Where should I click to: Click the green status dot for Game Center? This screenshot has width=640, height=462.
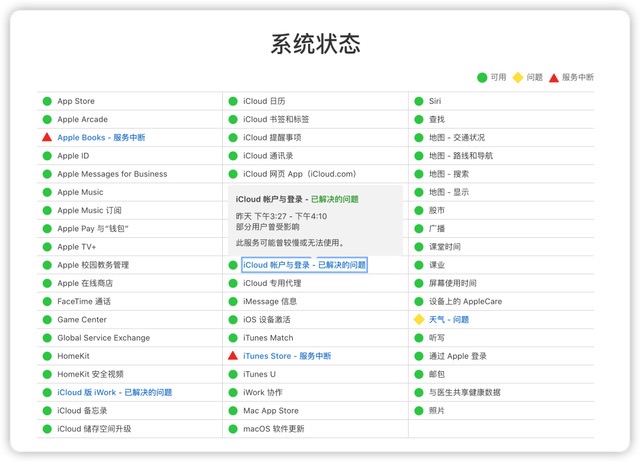pyautogui.click(x=47, y=320)
